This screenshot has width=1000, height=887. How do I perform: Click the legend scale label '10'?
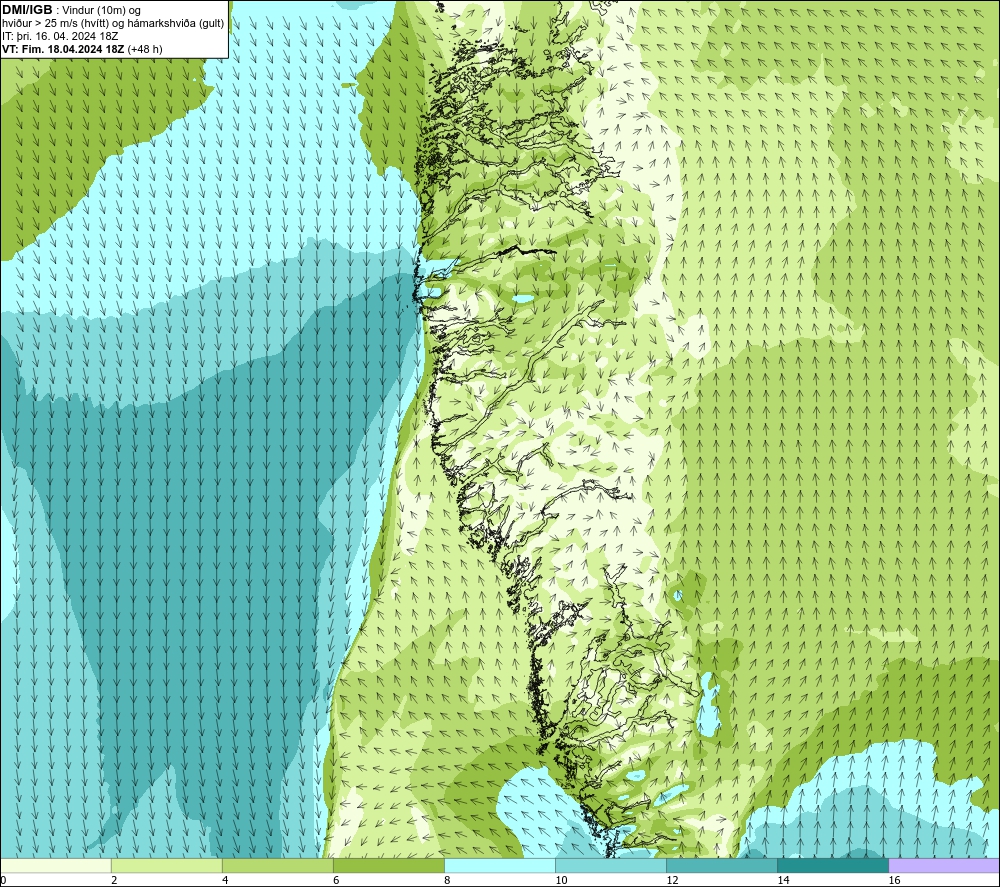[x=561, y=880]
